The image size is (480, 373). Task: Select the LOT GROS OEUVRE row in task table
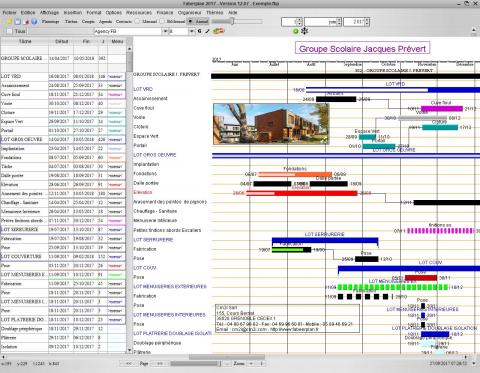pyautogui.click(x=63, y=139)
